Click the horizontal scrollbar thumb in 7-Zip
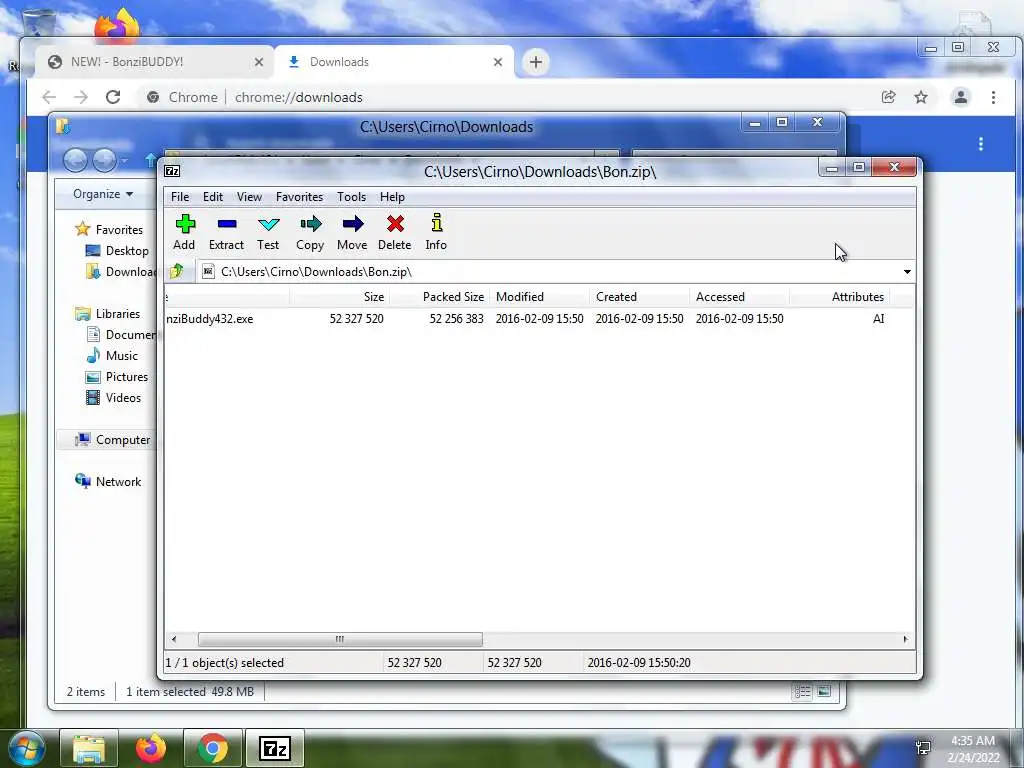Screen dimensions: 1024x768 (x=340, y=639)
